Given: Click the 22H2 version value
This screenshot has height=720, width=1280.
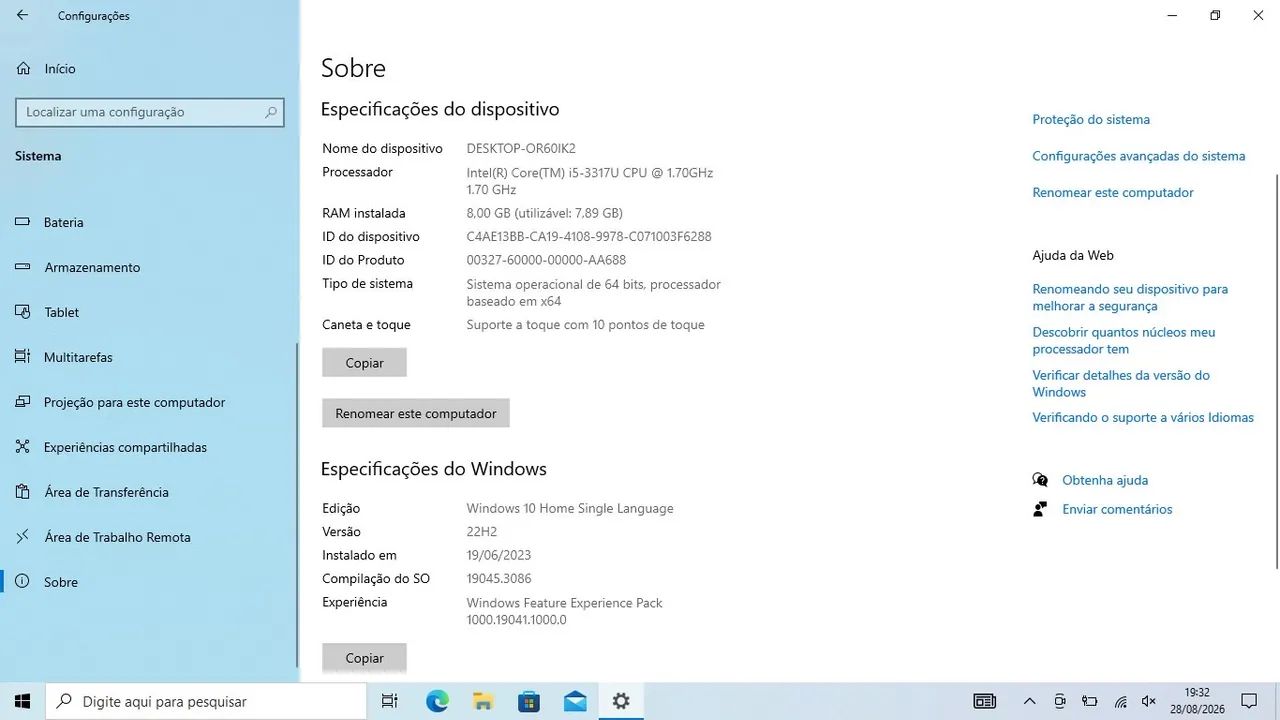Looking at the screenshot, I should pyautogui.click(x=482, y=531).
